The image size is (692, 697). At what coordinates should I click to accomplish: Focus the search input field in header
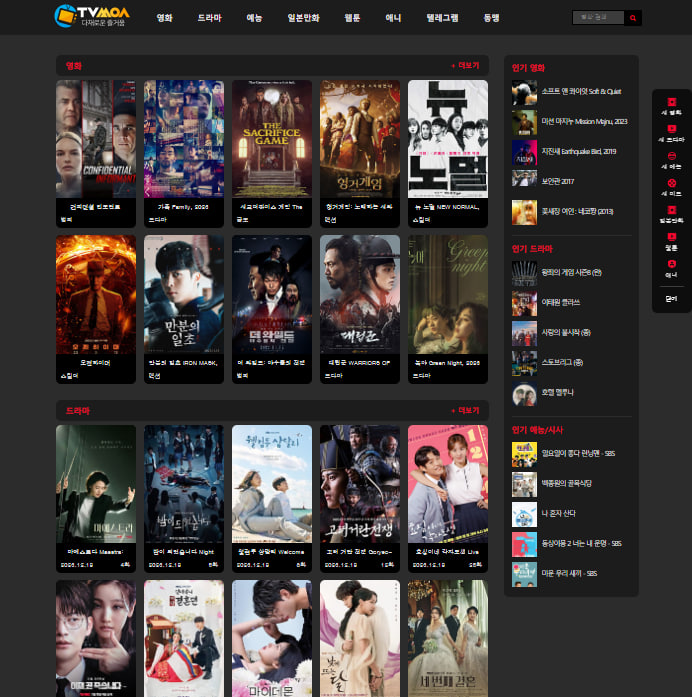[598, 18]
